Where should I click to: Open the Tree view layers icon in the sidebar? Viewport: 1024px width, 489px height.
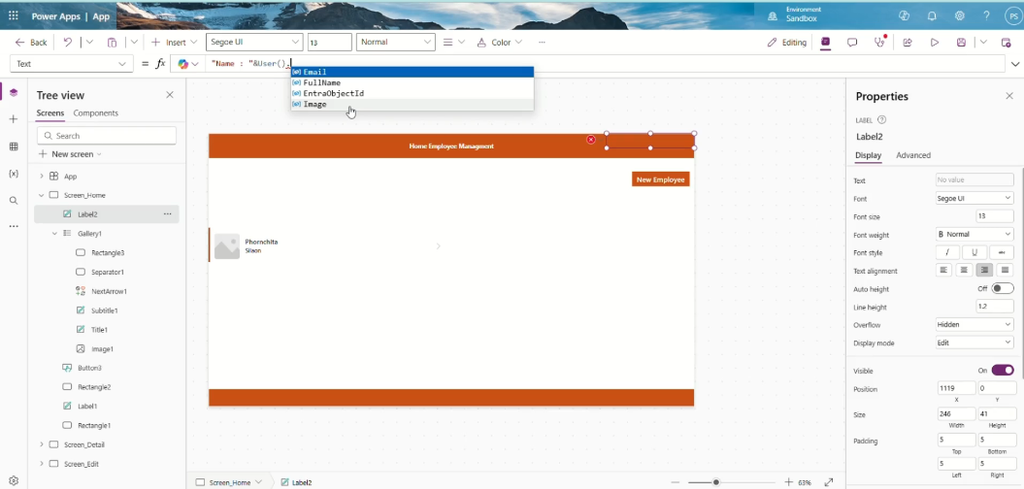click(x=14, y=92)
